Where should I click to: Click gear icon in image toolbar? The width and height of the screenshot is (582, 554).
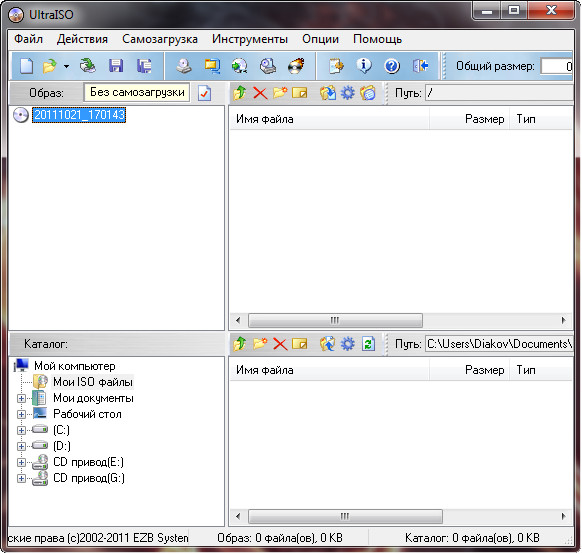(x=347, y=93)
